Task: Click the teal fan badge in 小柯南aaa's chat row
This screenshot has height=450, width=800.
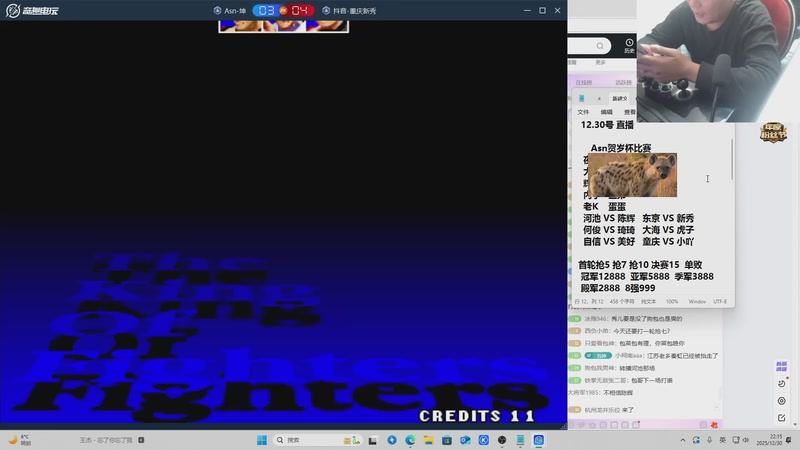Action: tap(598, 356)
